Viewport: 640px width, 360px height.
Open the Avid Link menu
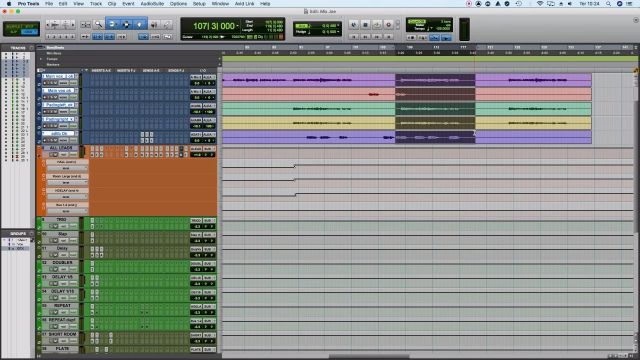244,4
